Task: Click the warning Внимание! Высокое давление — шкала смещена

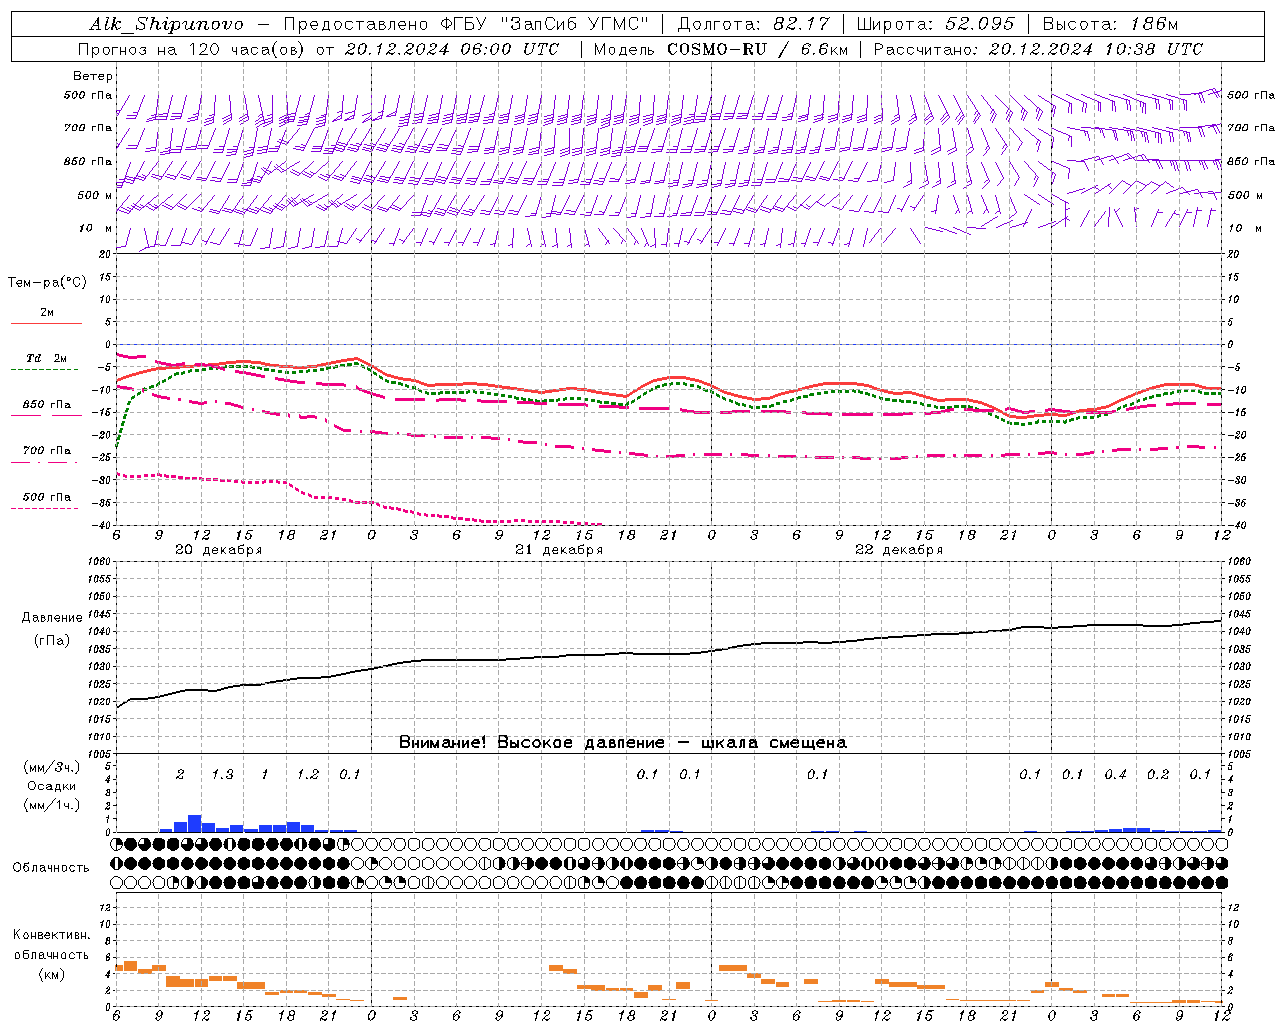Action: (623, 743)
